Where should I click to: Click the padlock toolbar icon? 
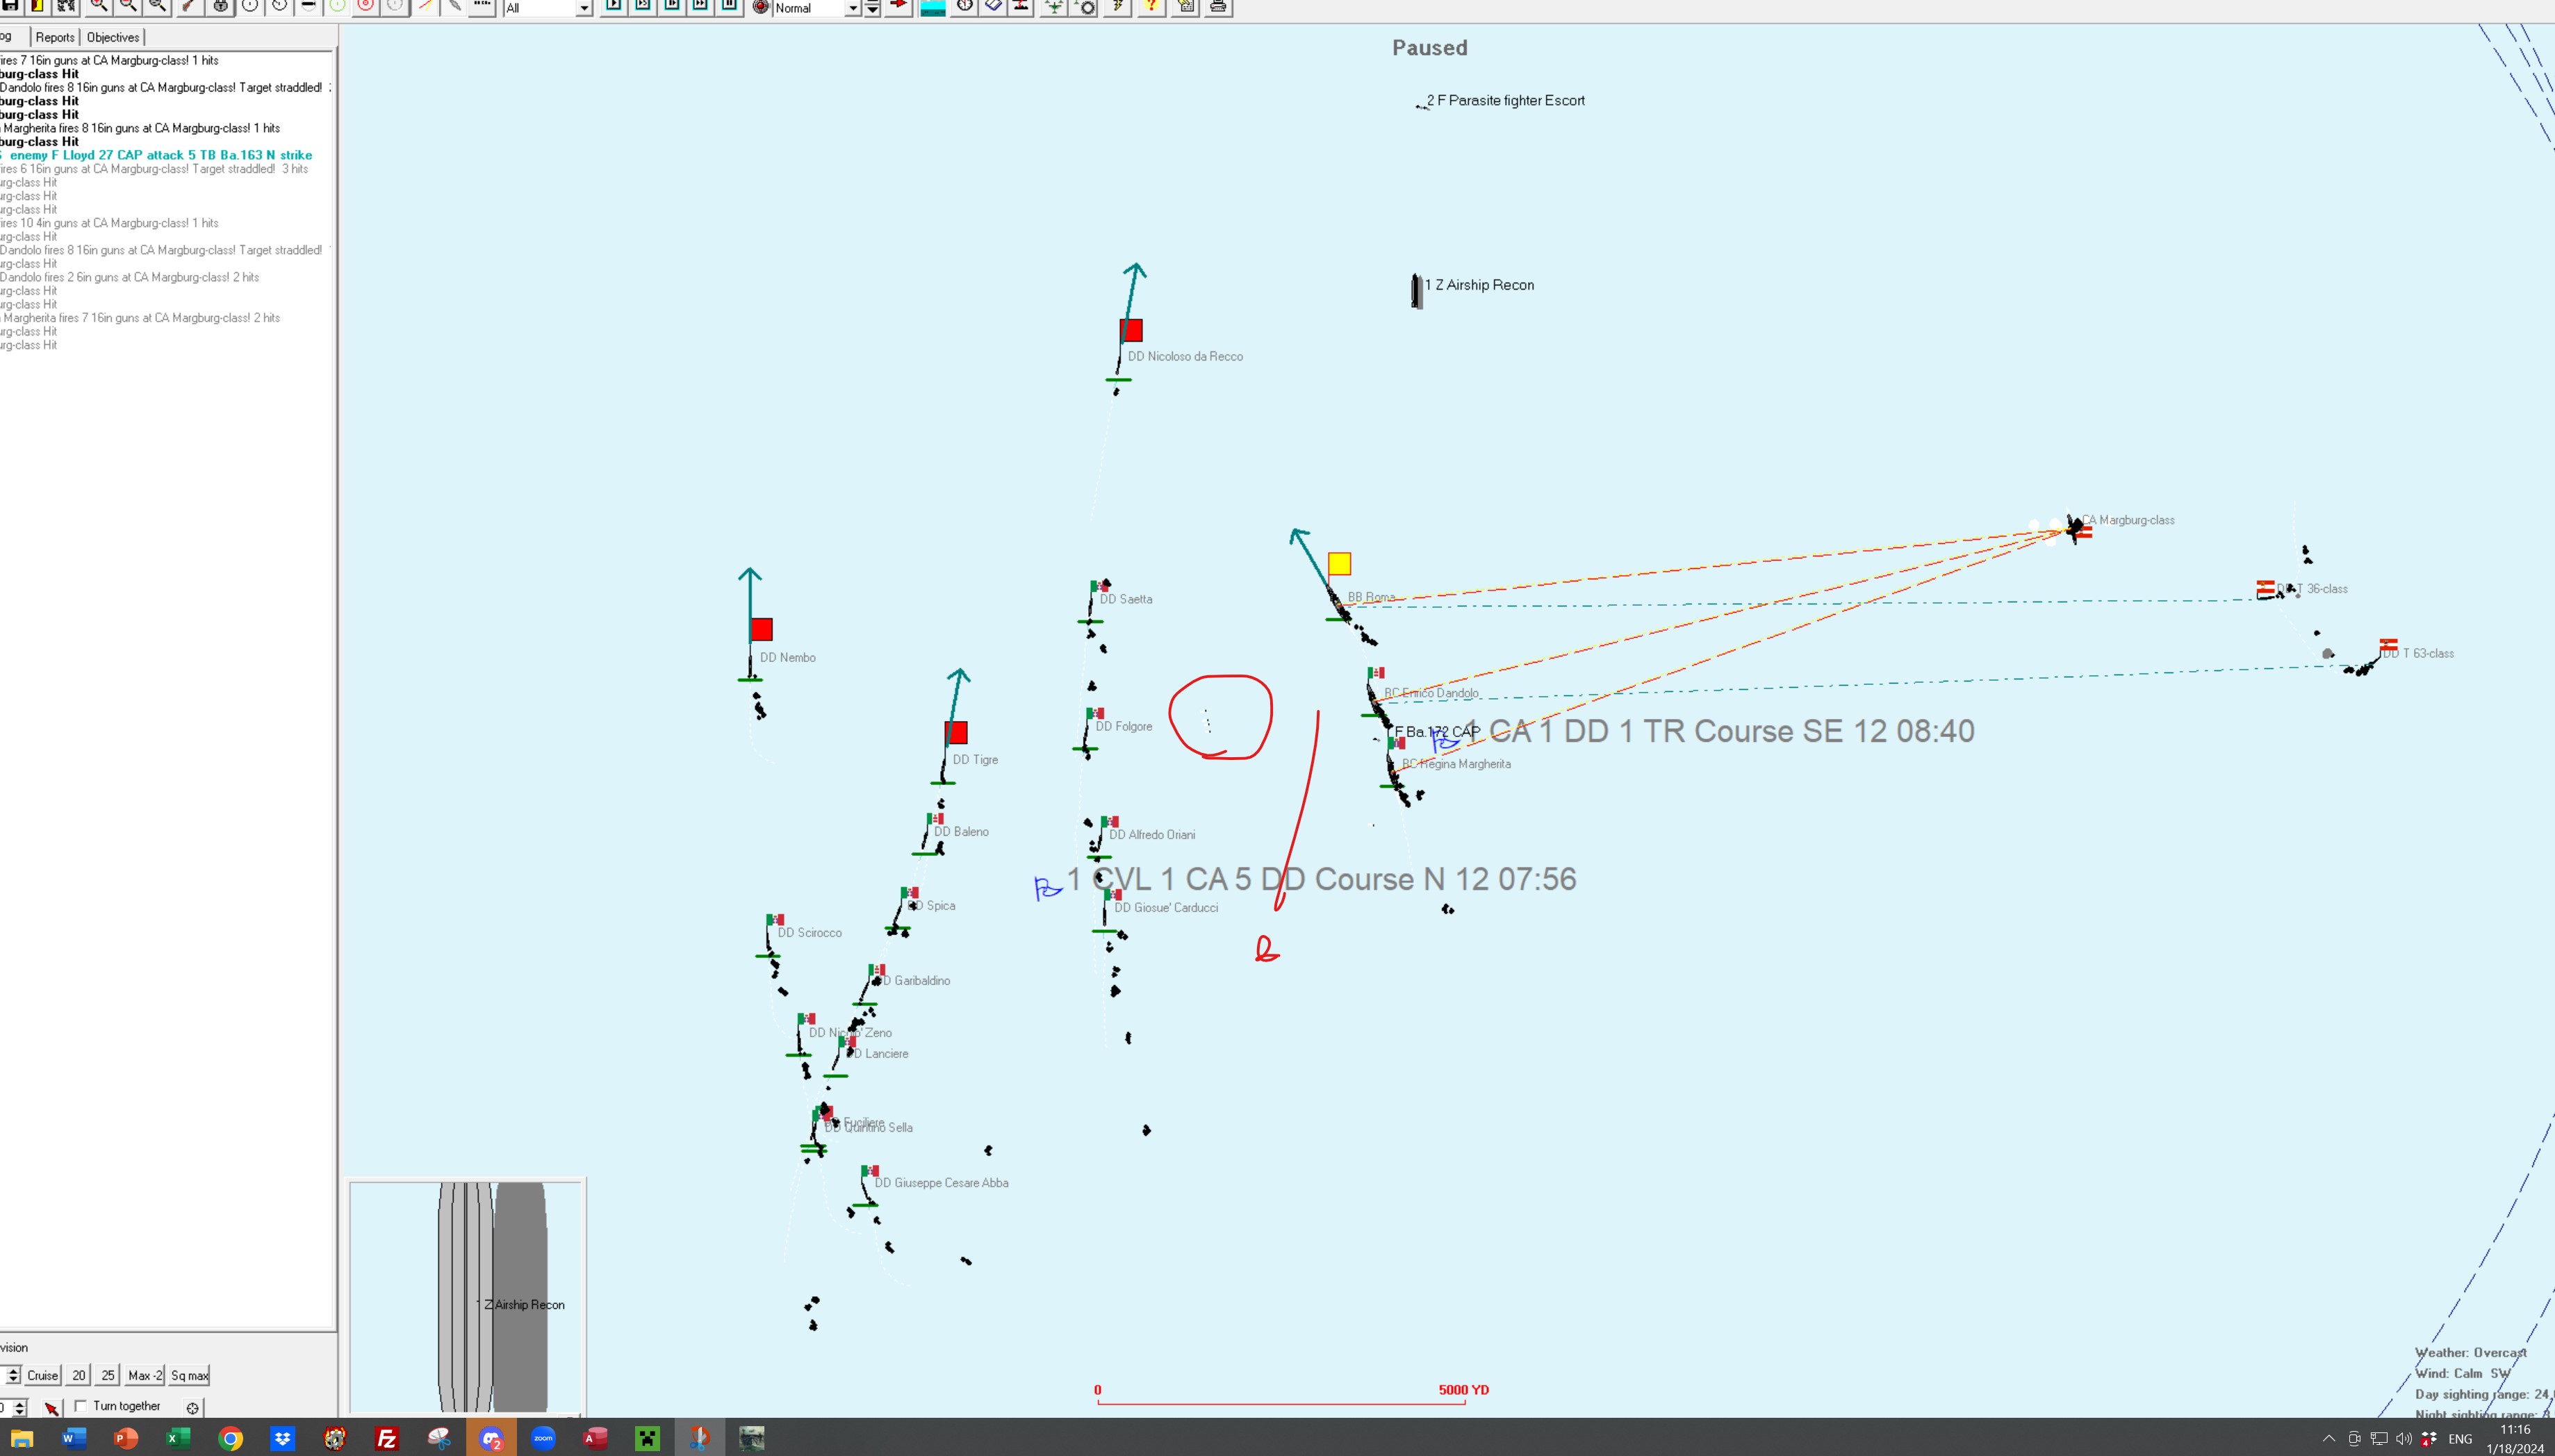[221, 6]
